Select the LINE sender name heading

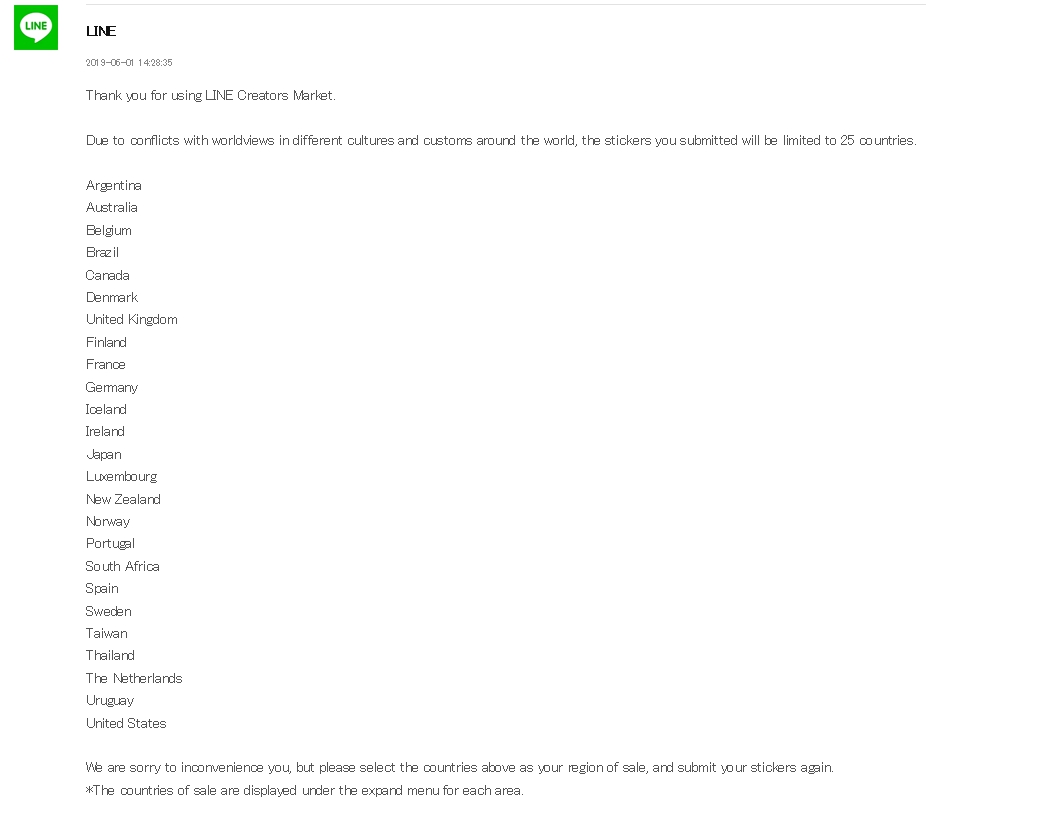[x=101, y=31]
